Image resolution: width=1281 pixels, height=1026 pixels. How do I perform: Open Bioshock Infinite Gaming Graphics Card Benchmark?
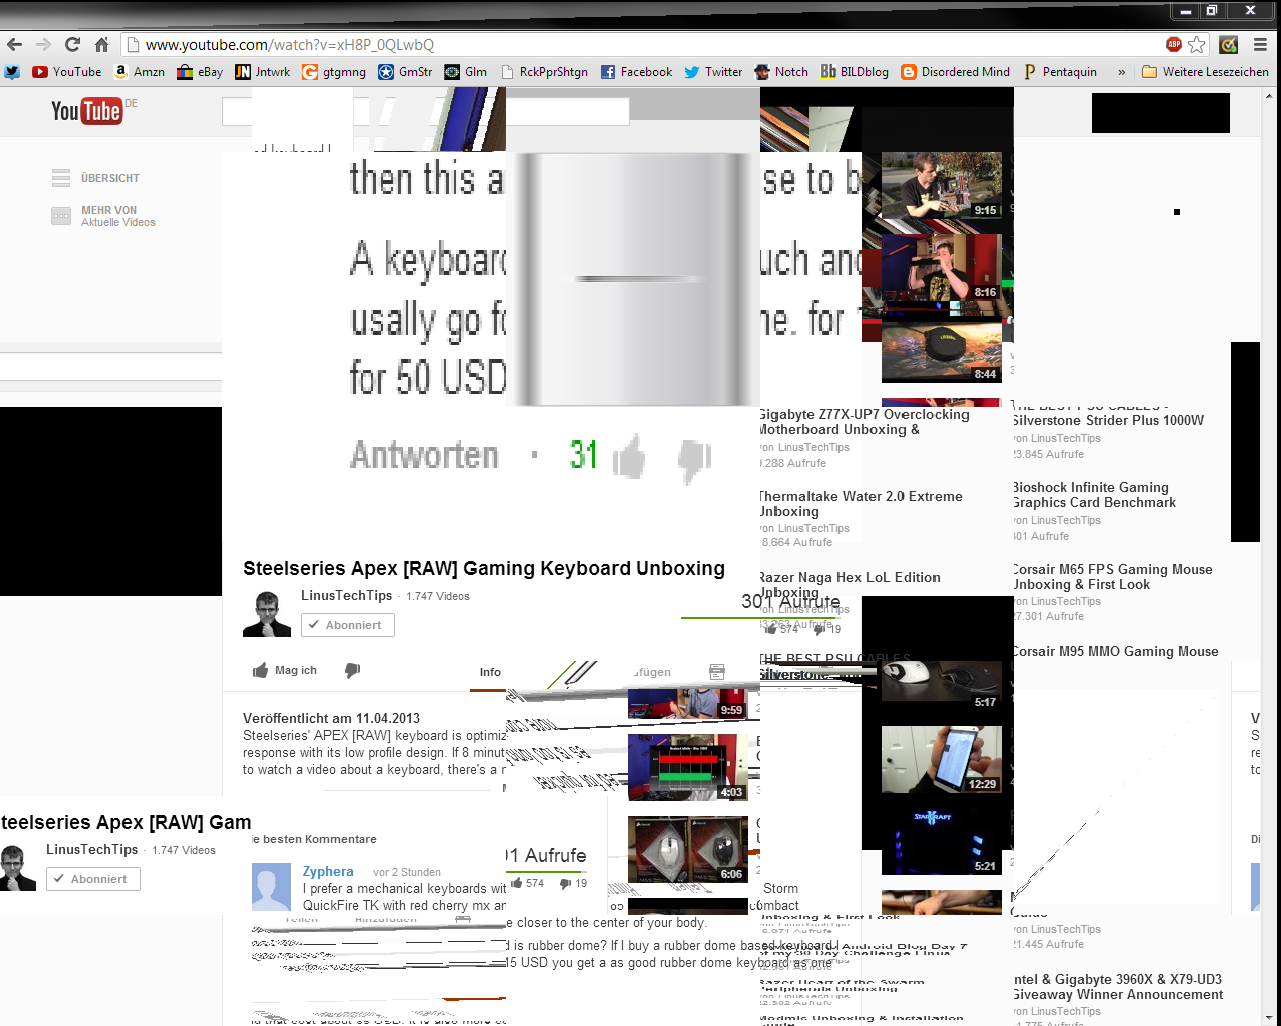coord(1094,495)
